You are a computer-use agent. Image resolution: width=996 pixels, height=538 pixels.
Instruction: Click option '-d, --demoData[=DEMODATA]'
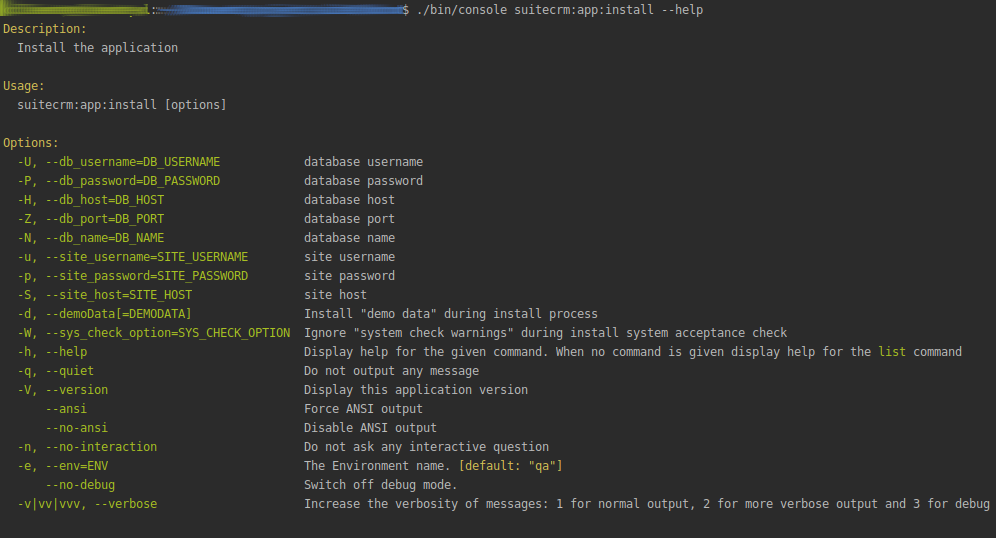[104, 314]
